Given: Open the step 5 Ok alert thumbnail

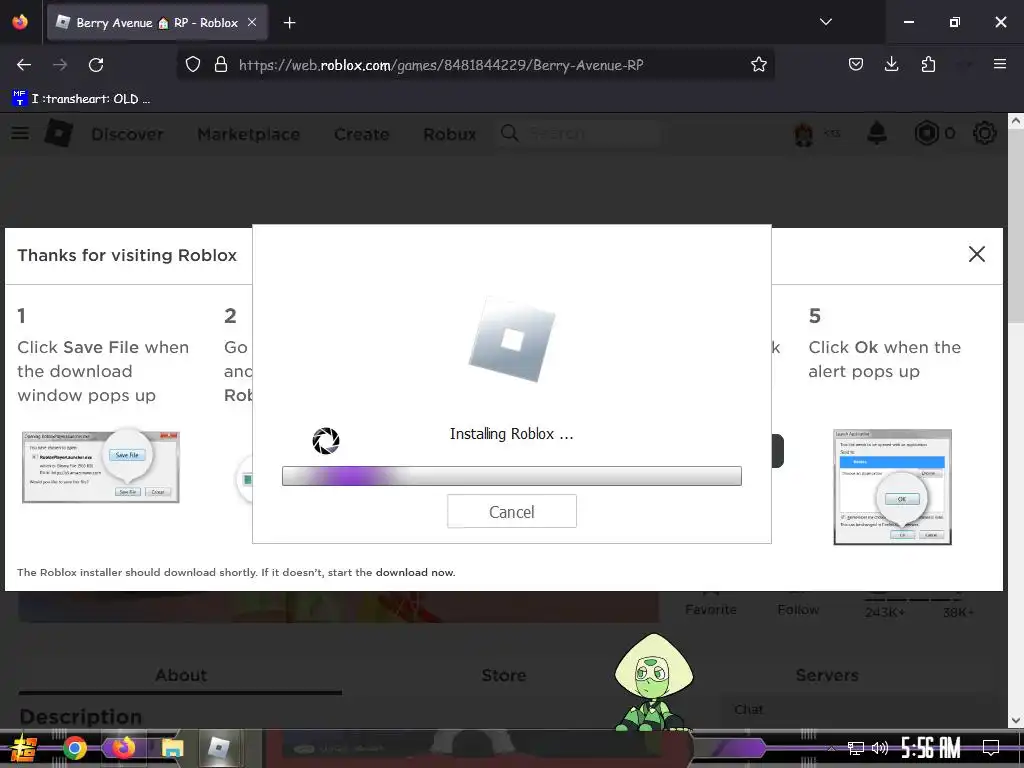Looking at the screenshot, I should coord(892,487).
